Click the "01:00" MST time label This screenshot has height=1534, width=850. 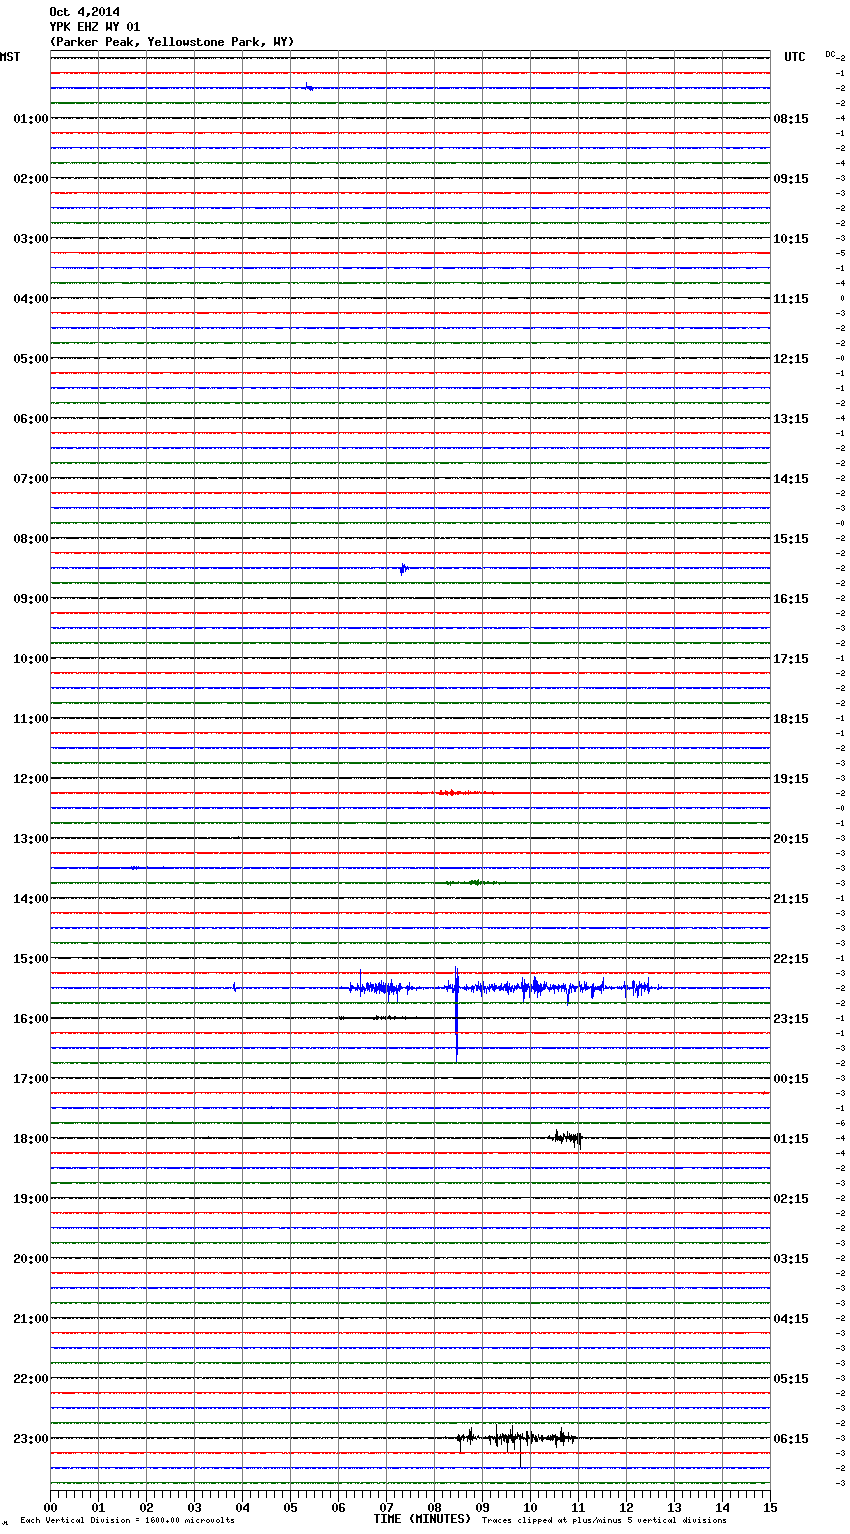pos(30,119)
